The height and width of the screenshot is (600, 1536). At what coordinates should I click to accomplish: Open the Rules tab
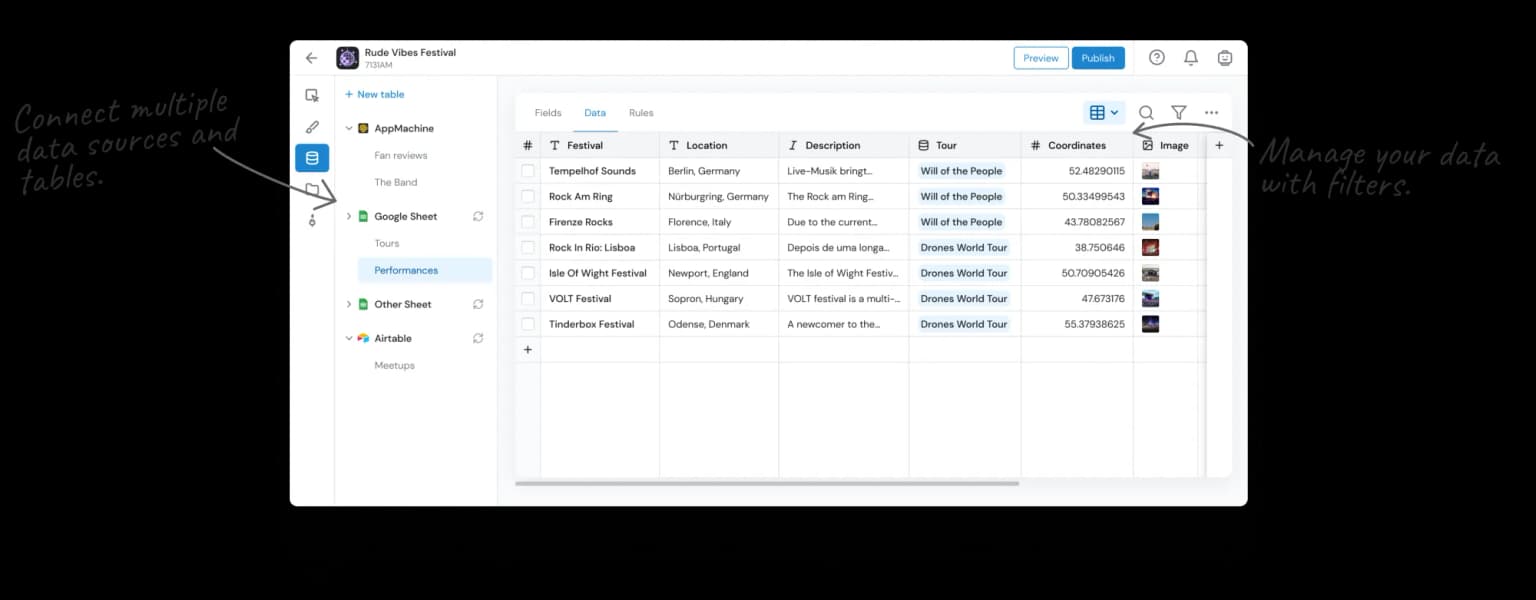pos(641,112)
